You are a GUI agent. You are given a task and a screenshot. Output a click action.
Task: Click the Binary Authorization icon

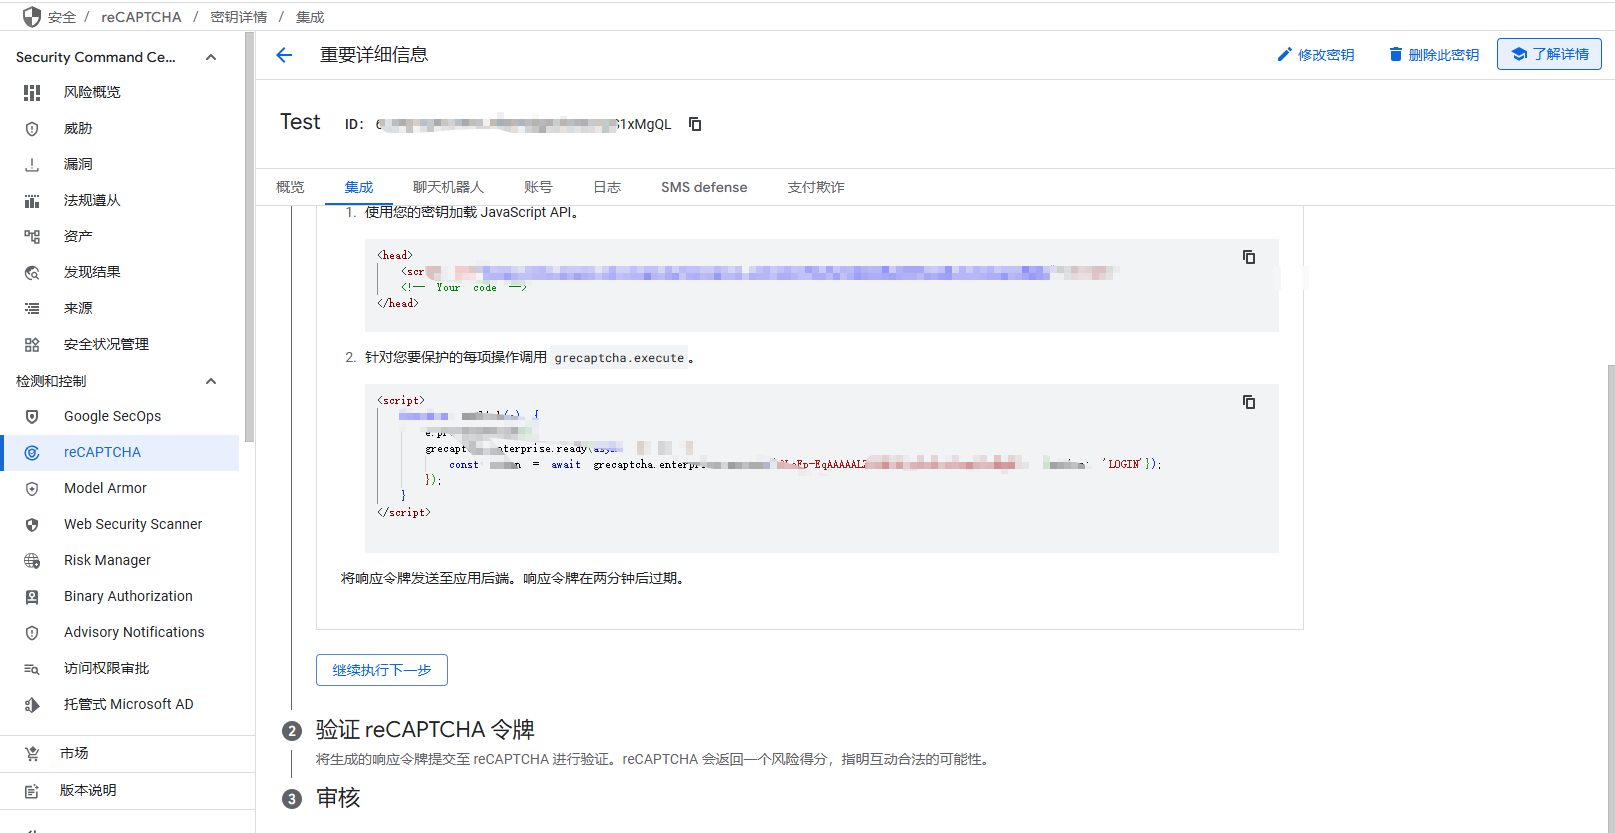pyautogui.click(x=32, y=596)
